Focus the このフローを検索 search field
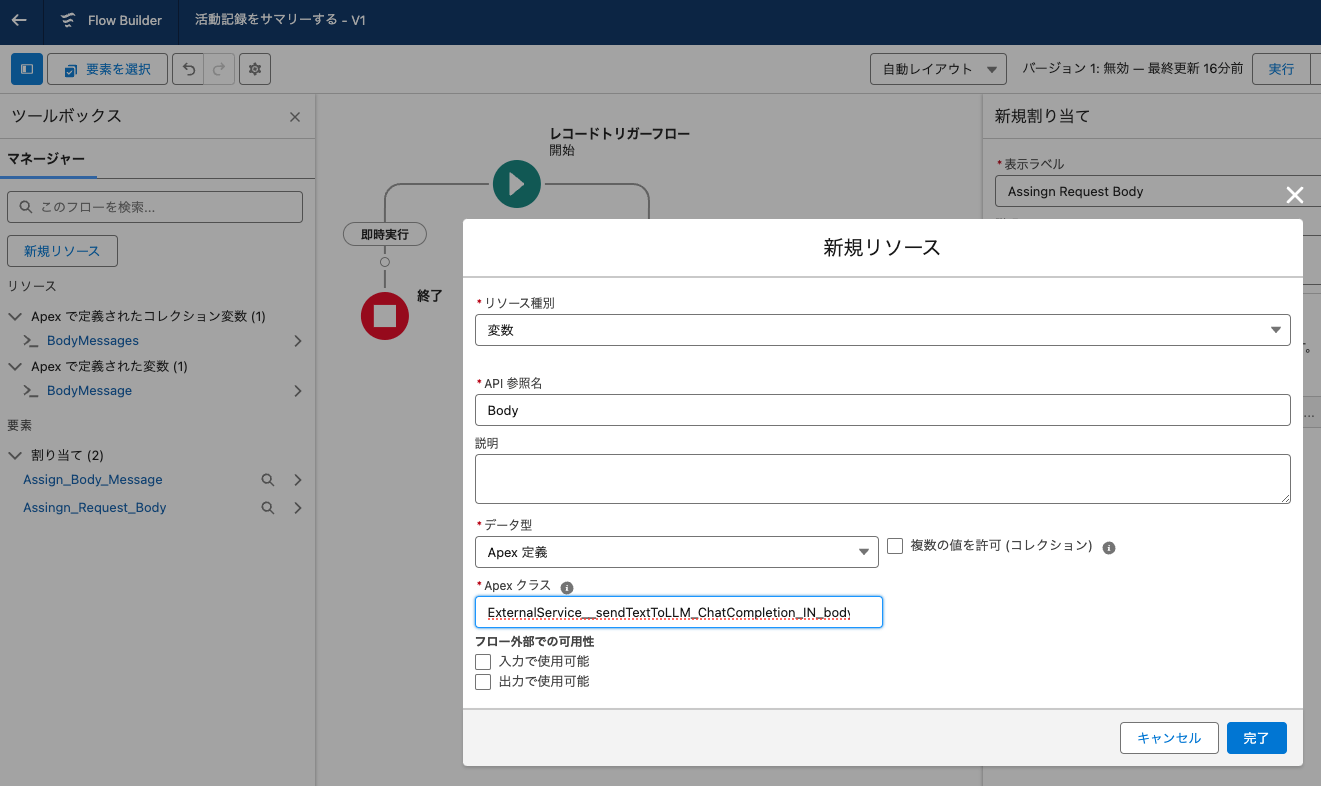The height and width of the screenshot is (786, 1321). 155,207
